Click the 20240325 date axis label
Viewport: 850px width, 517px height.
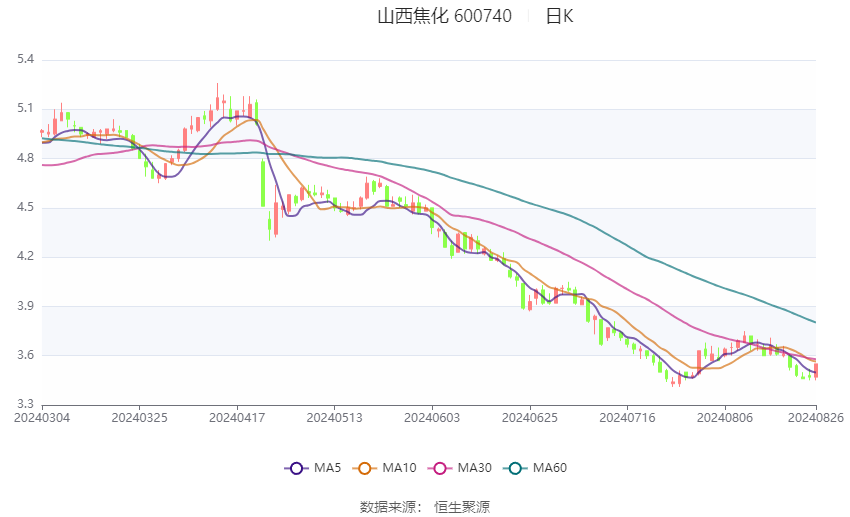[139, 418]
